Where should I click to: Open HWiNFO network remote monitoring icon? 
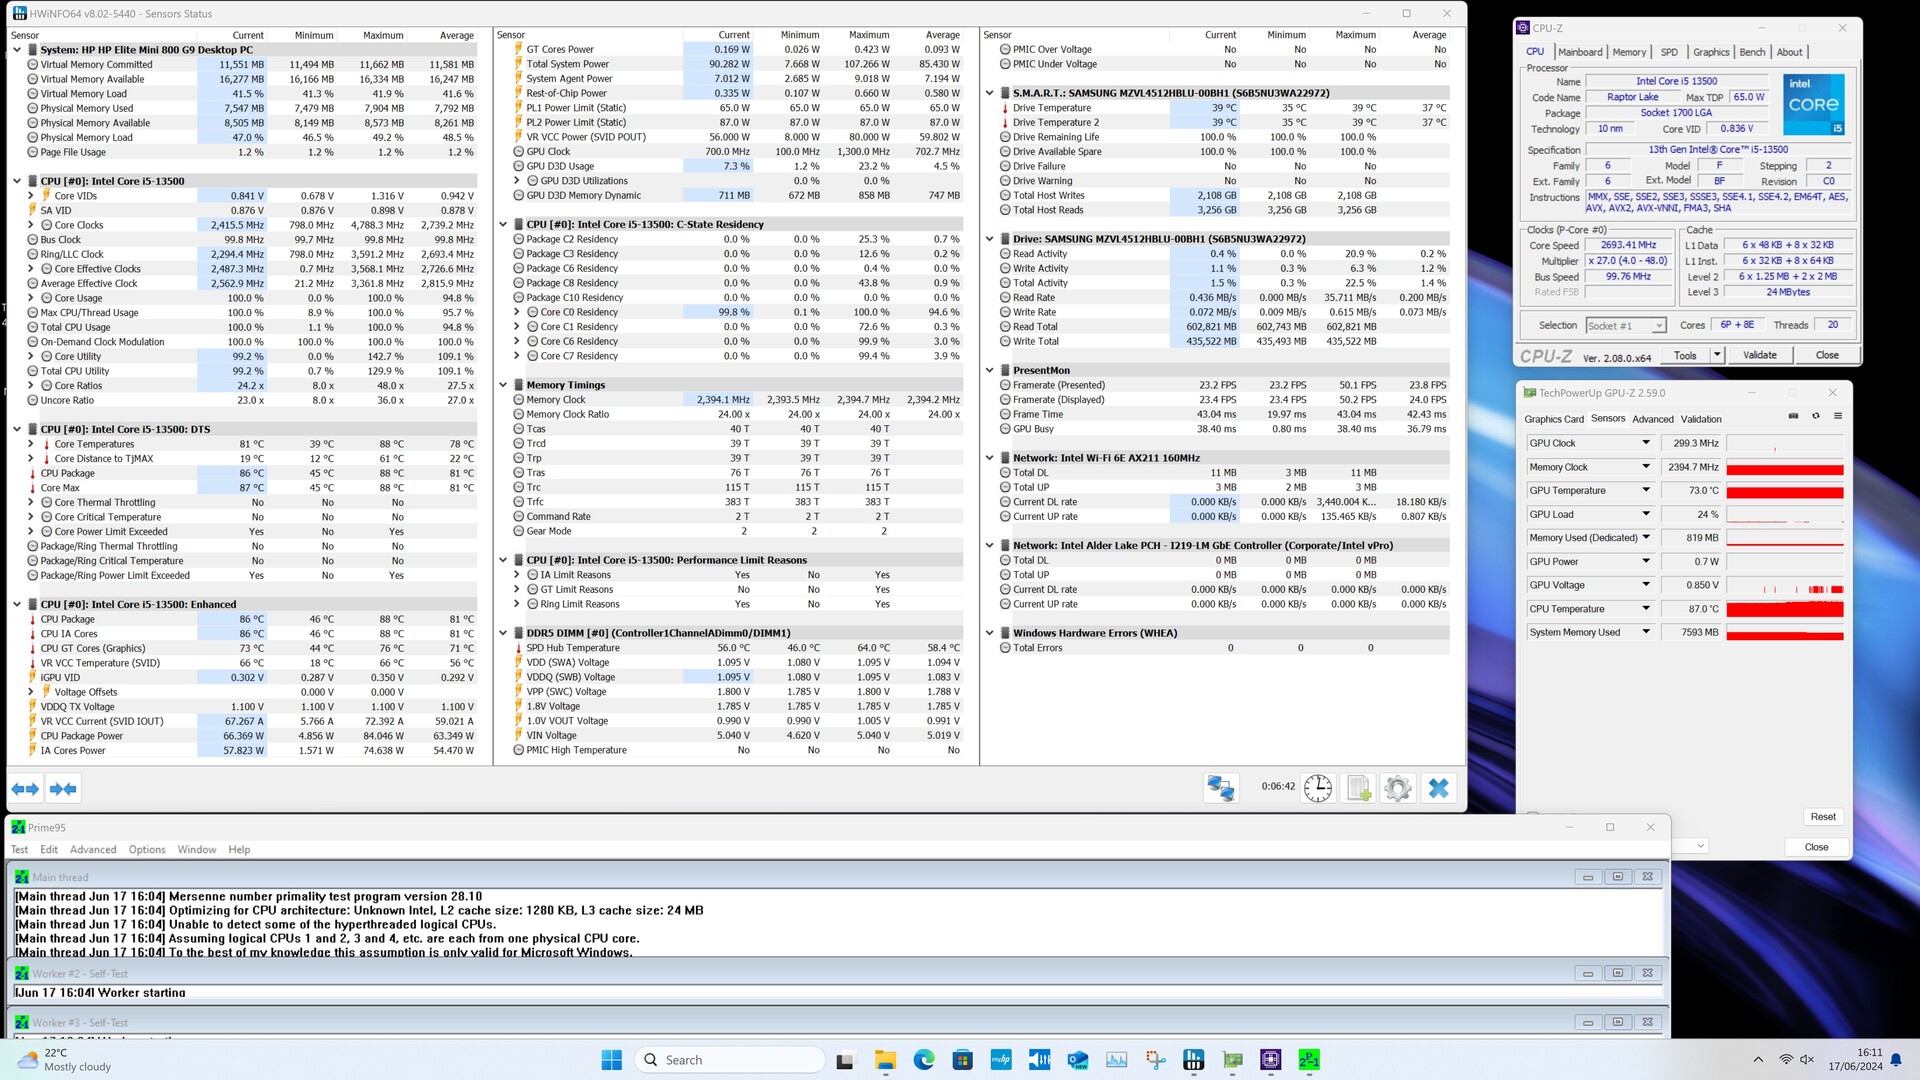click(1221, 788)
